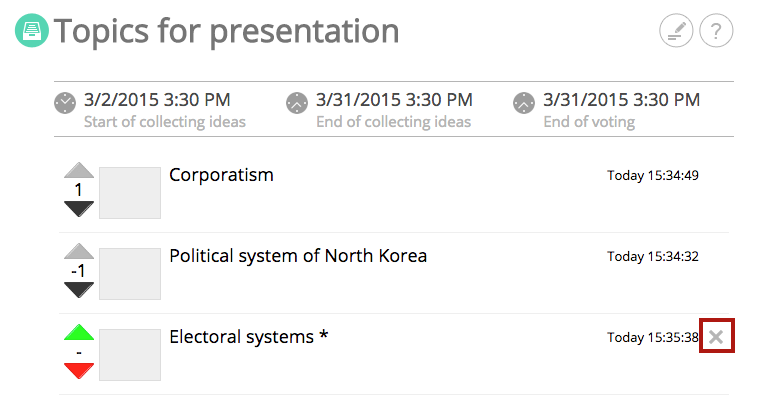This screenshot has width=760, height=403.
Task: Open the help question mark icon
Action: 716,31
